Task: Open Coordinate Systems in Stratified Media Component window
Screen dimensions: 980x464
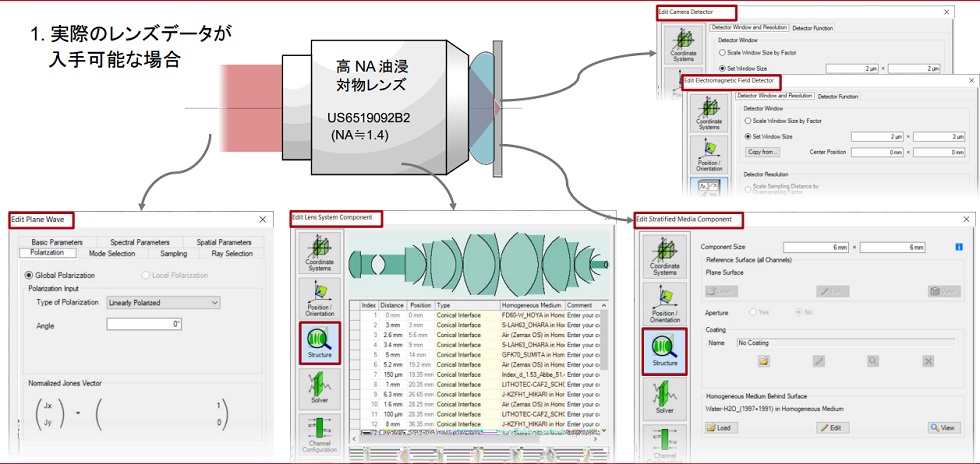Action: 664,256
